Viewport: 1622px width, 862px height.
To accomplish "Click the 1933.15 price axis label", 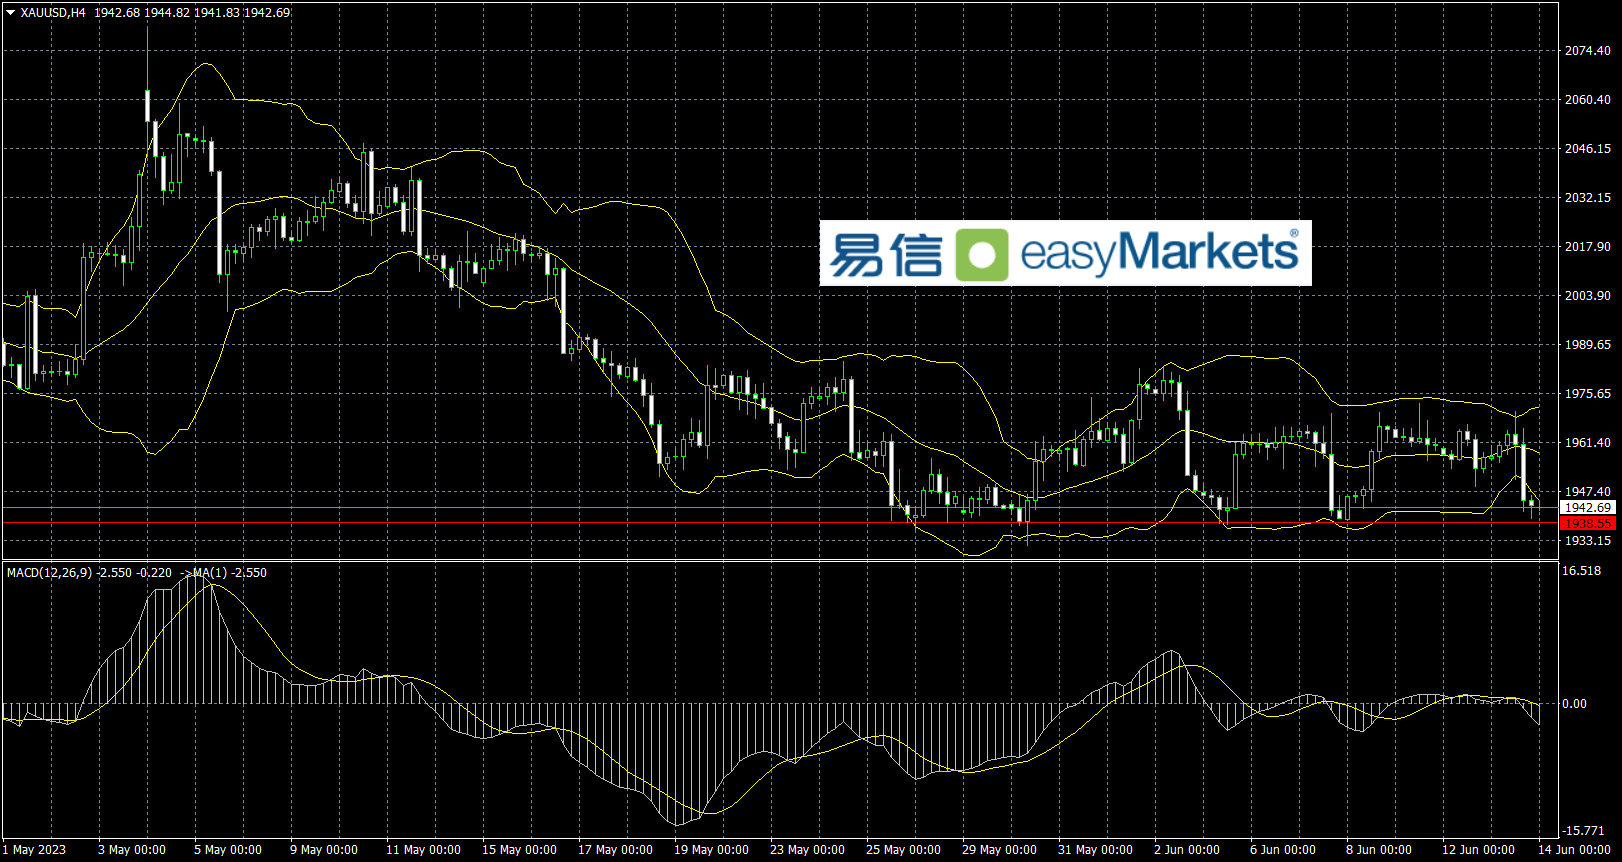I will (x=1588, y=541).
